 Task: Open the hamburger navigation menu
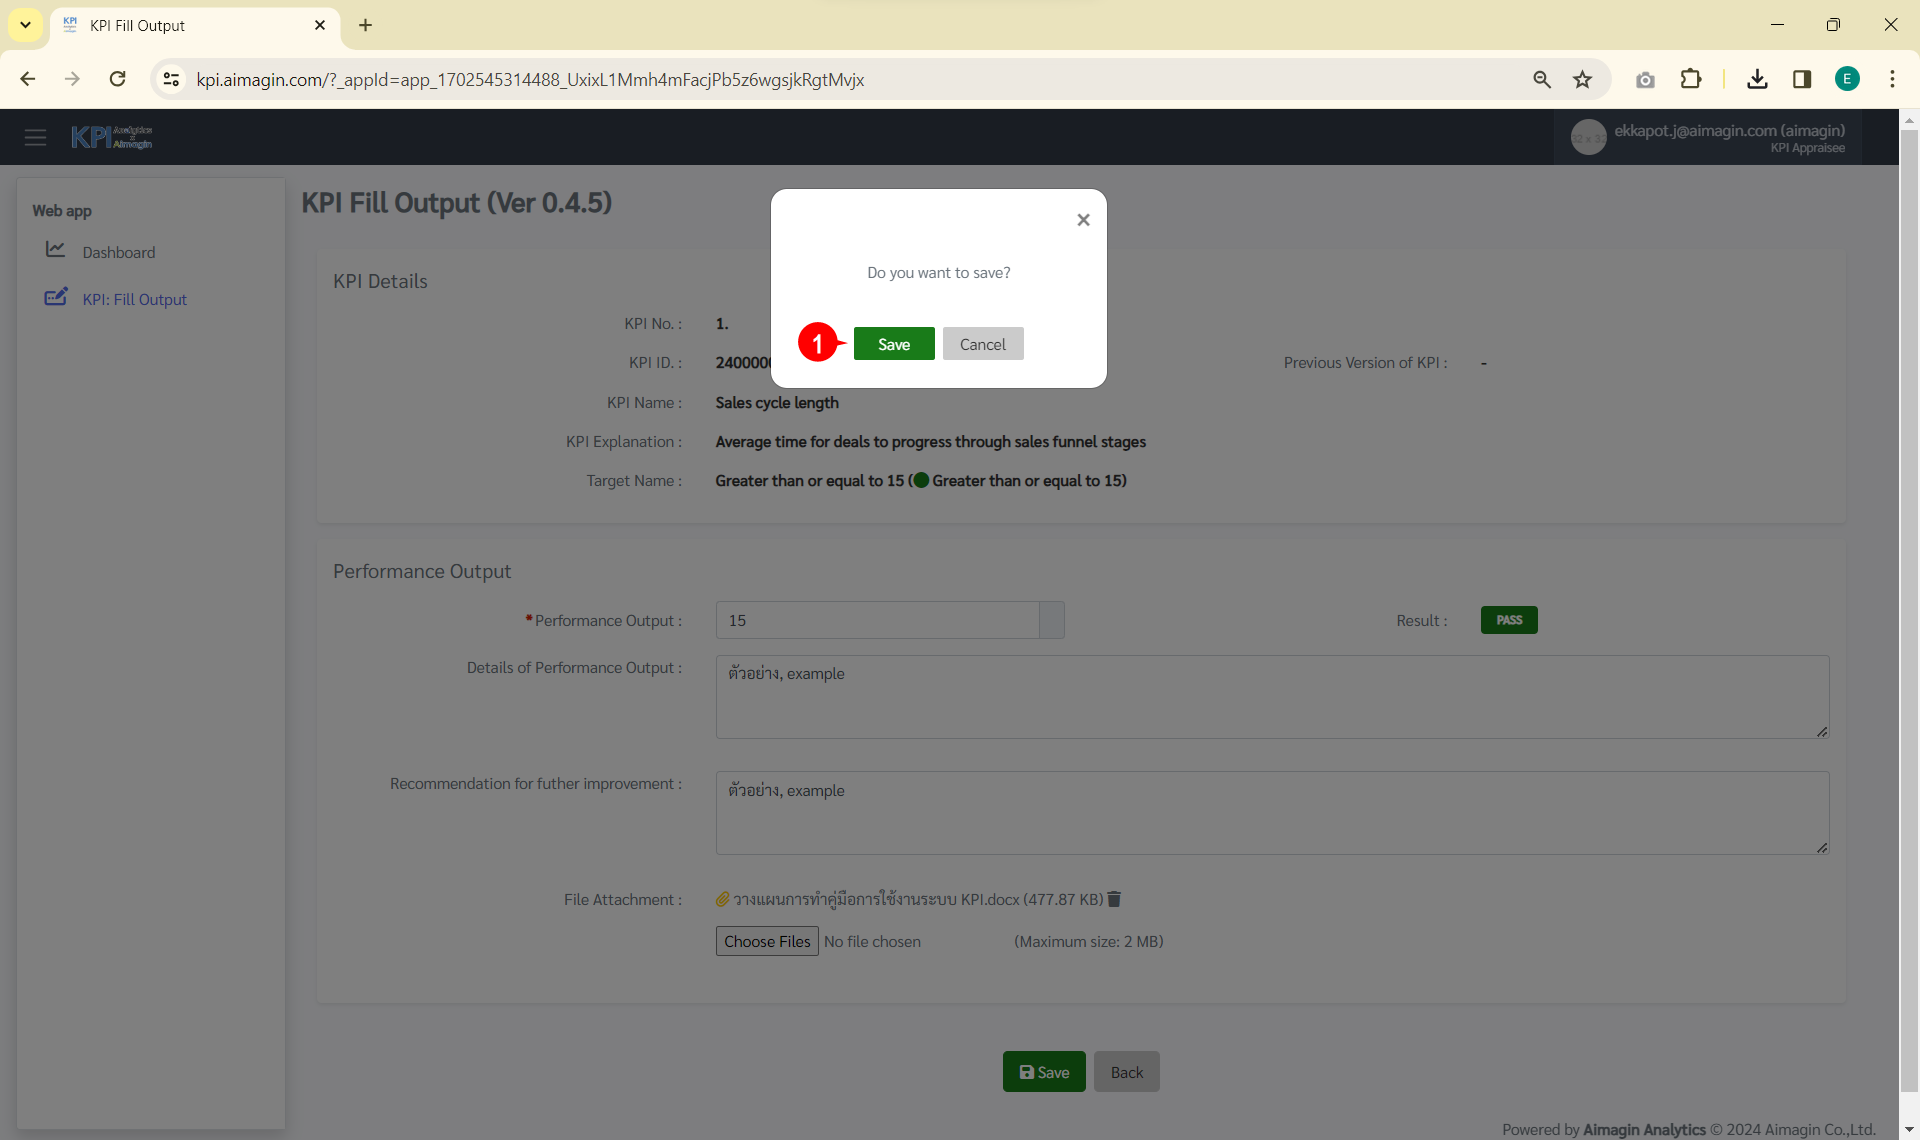tap(36, 137)
